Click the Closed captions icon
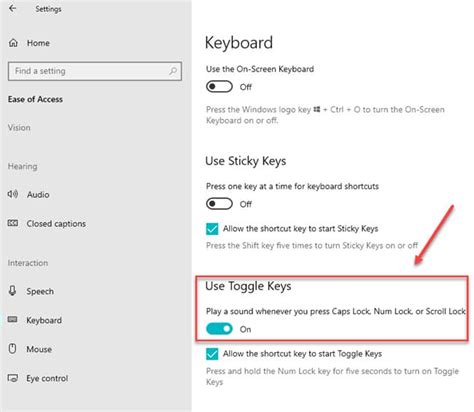This screenshot has height=412, width=474. (x=13, y=223)
